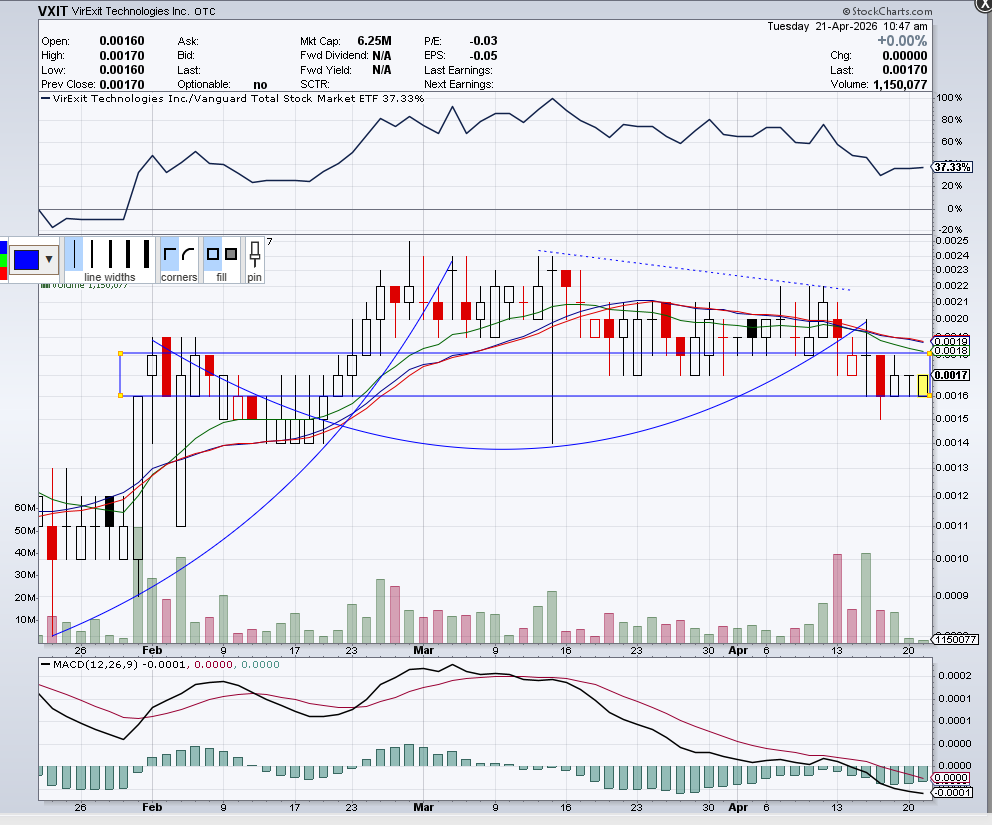Click the 'corners' label
Screen dimensions: 992x825
pos(179,277)
